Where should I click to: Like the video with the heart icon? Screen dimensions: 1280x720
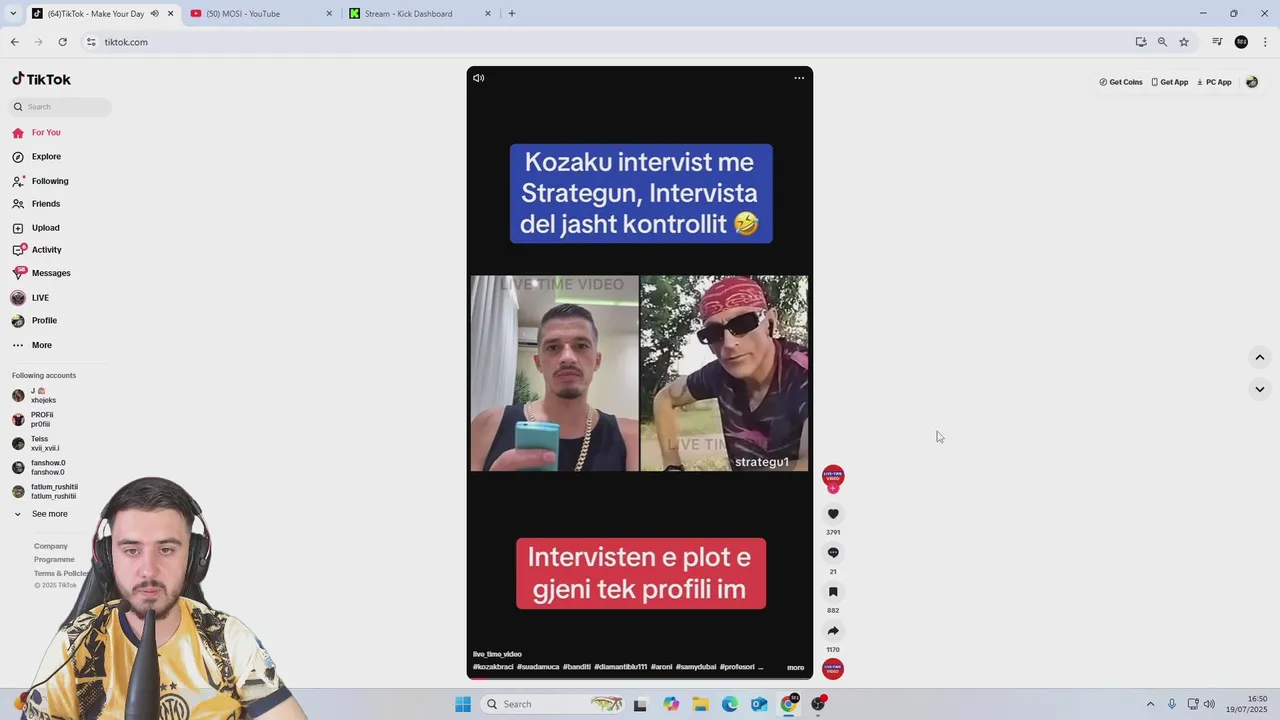pyautogui.click(x=833, y=514)
